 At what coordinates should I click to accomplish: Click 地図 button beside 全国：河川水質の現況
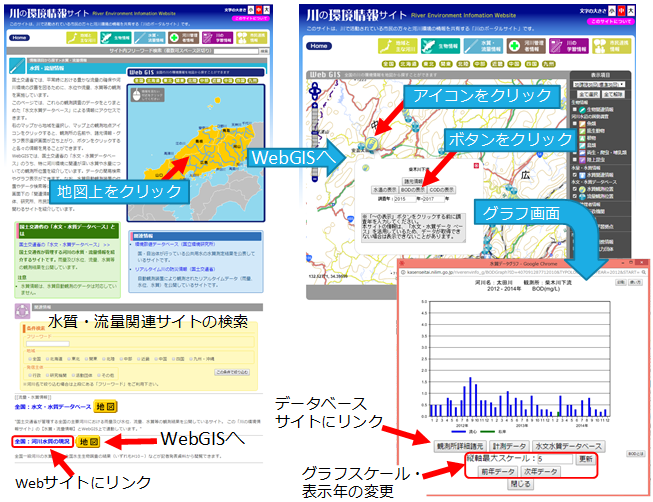[88, 442]
